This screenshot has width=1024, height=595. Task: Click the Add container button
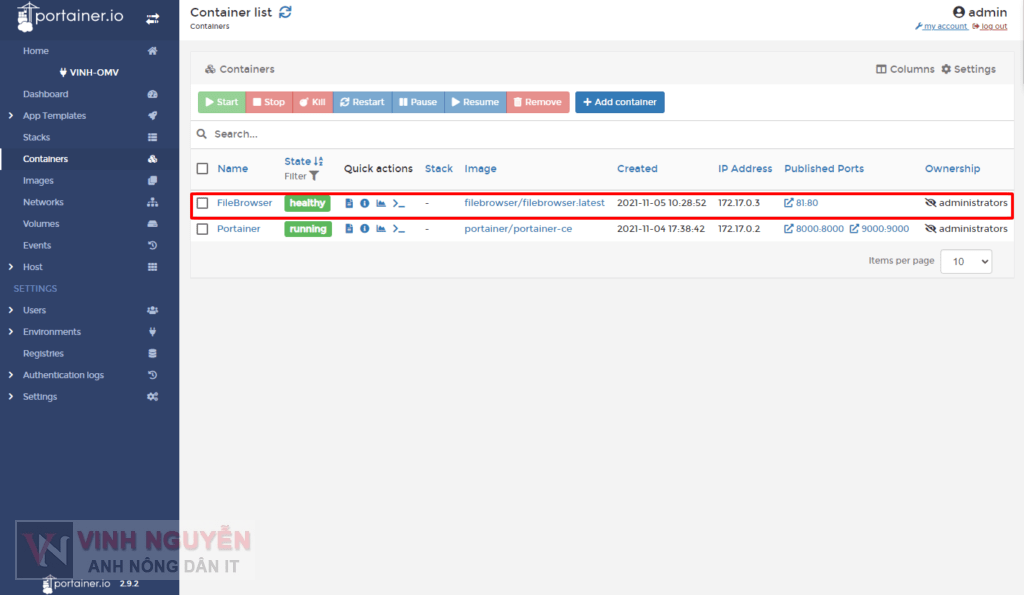[x=620, y=102]
